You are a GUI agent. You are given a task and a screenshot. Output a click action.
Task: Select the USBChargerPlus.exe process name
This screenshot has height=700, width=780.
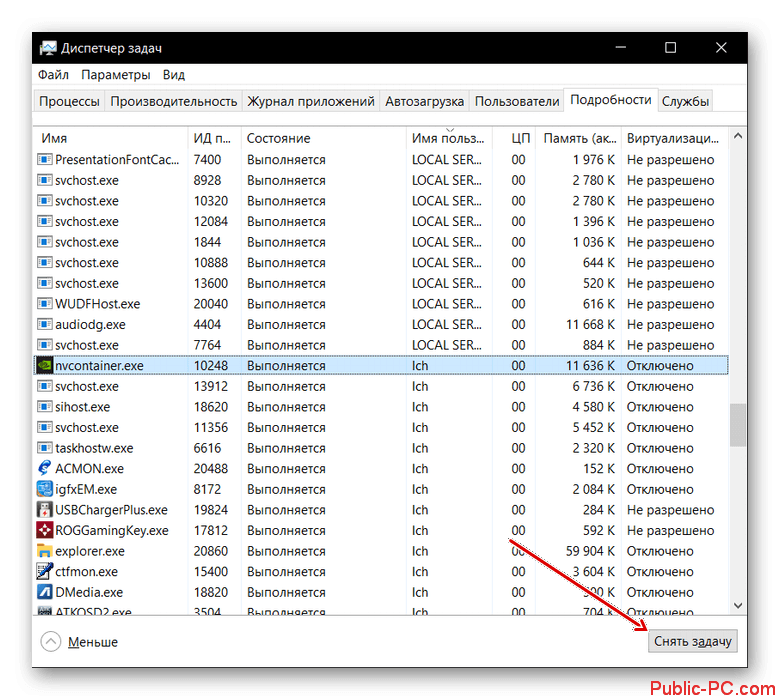pyautogui.click(x=111, y=510)
